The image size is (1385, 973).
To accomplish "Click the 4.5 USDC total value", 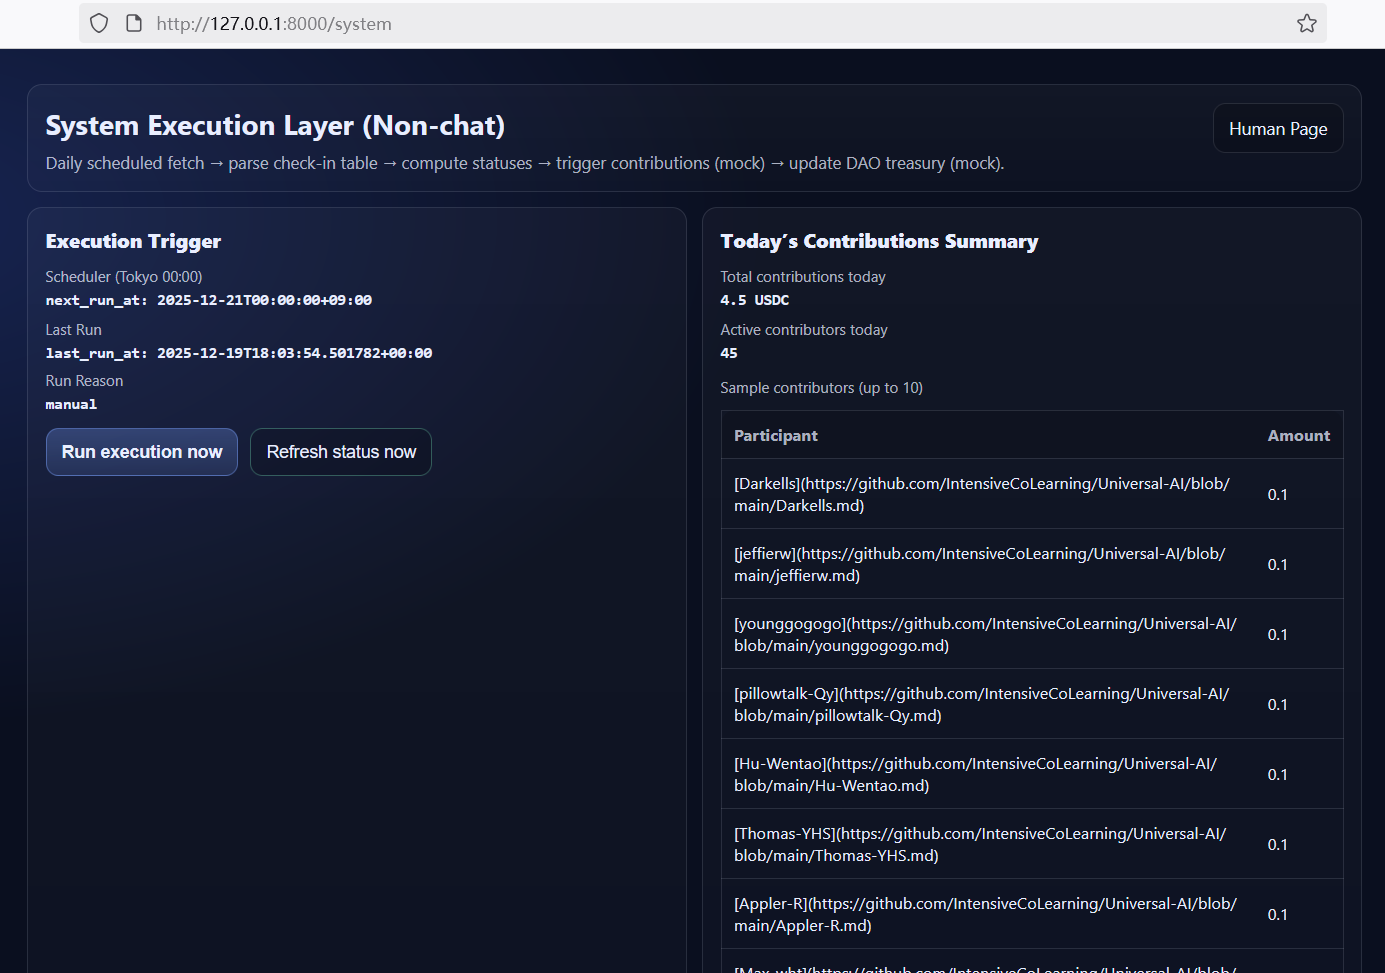I will coord(754,300).
